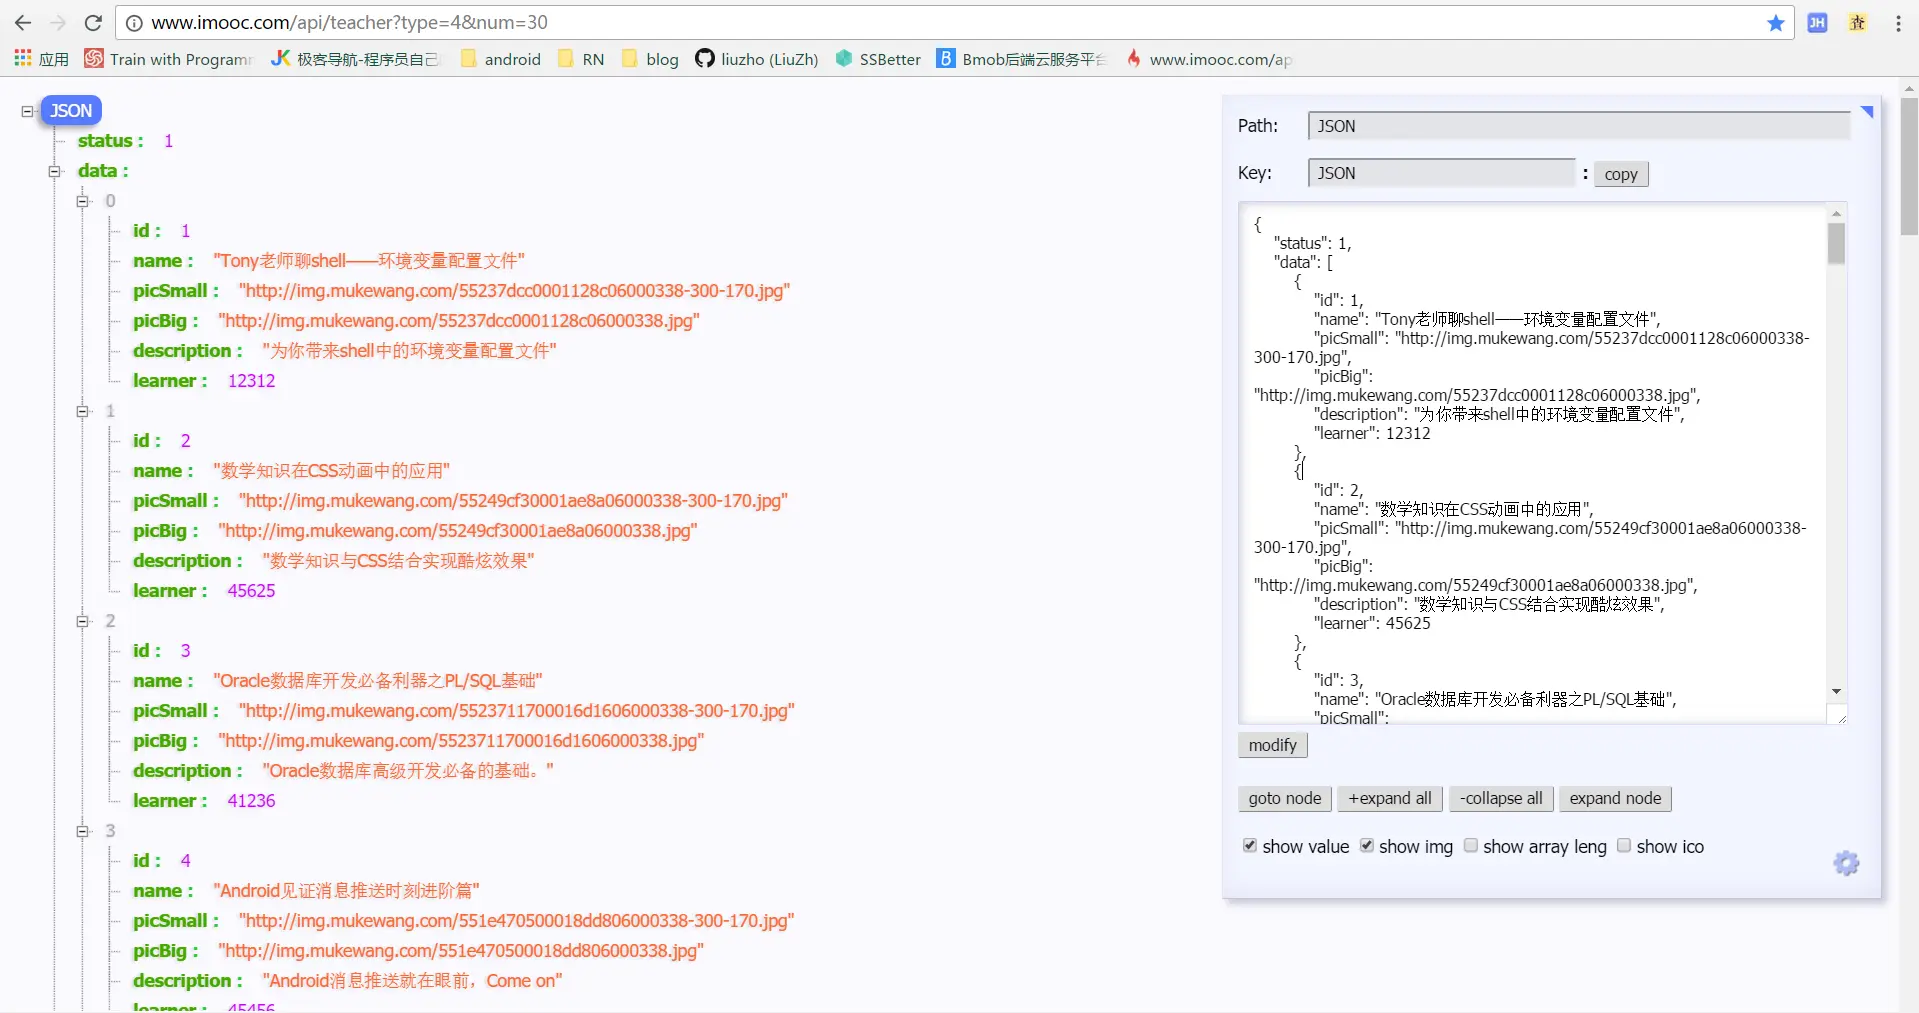Click the JSON source text area
The width and height of the screenshot is (1919, 1013).
coord(1533,463)
